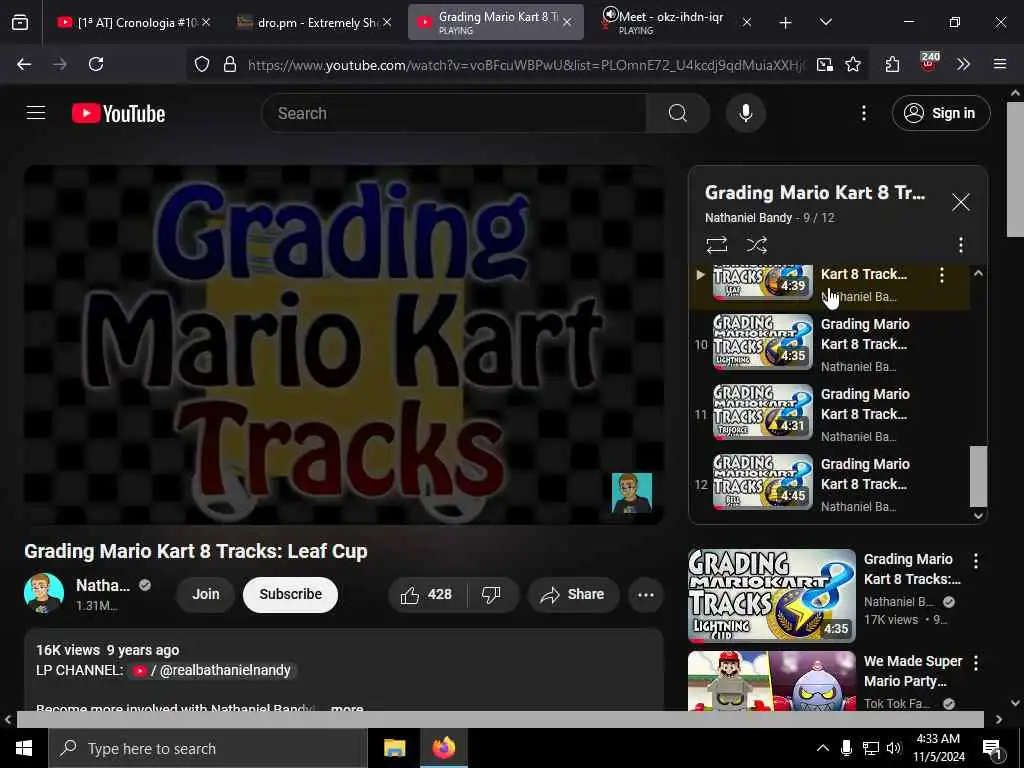Open playlist options three-dot menu

click(x=960, y=245)
